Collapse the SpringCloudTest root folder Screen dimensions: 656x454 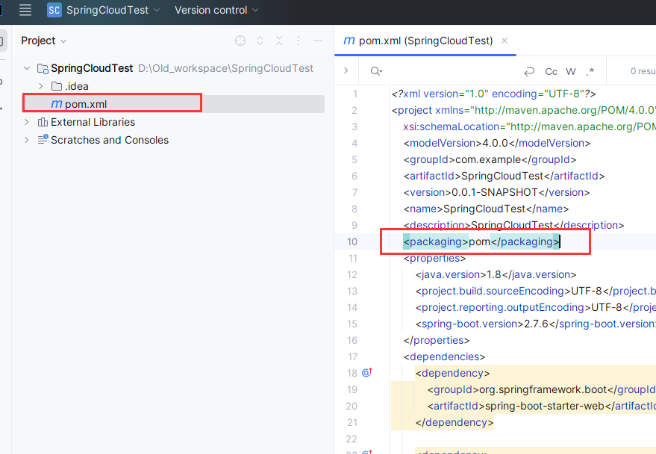click(x=27, y=68)
